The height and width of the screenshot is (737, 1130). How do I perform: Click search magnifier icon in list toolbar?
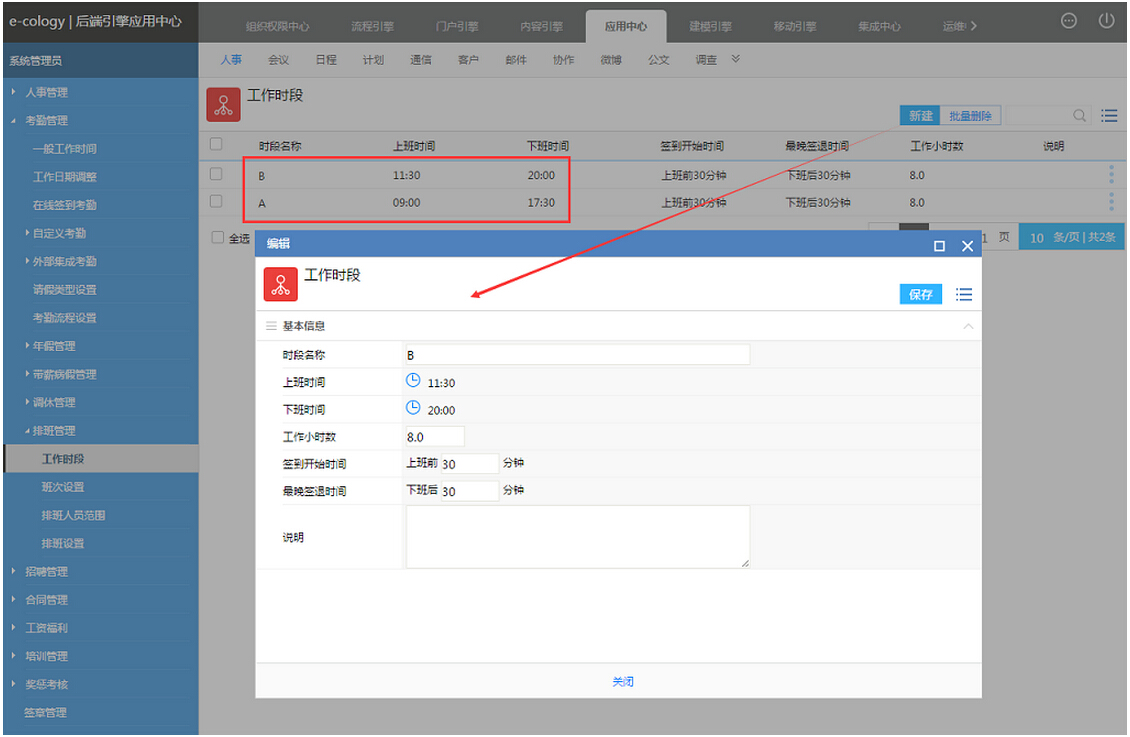pos(1079,116)
